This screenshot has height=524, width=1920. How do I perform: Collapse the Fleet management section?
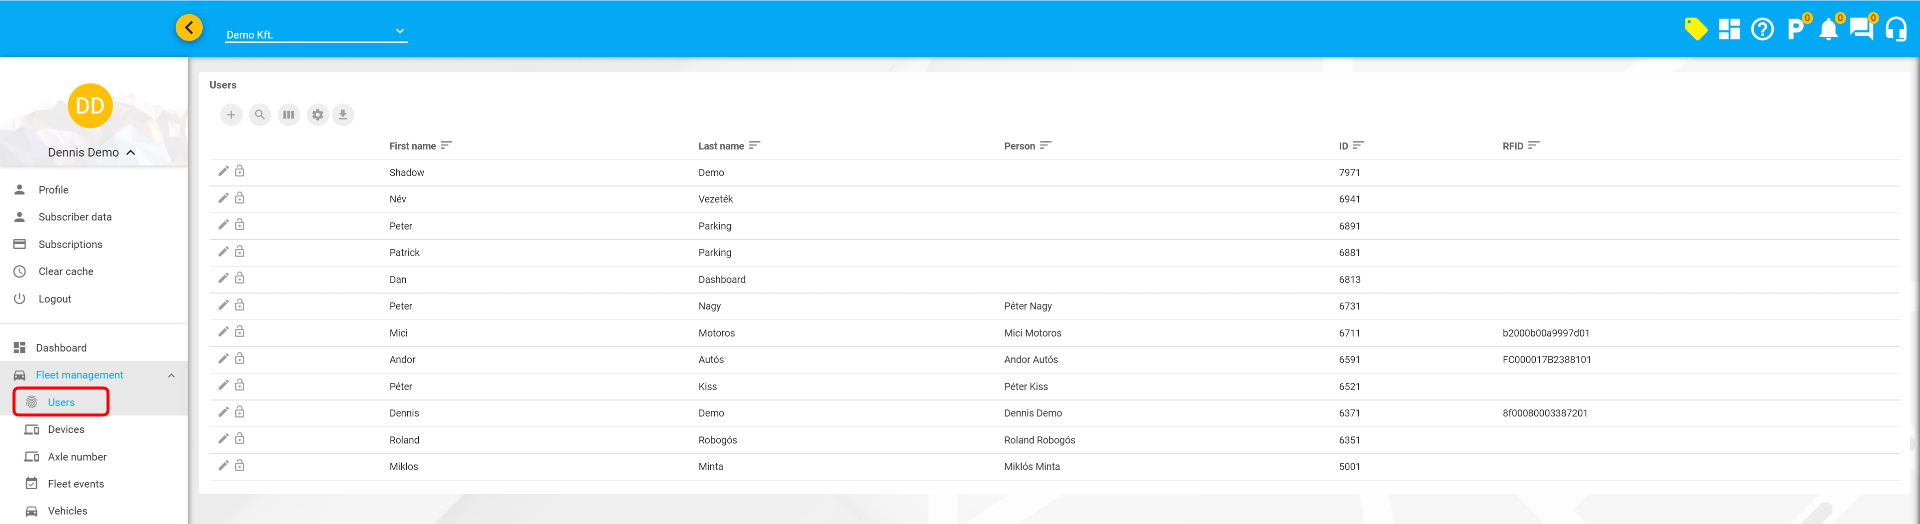171,376
